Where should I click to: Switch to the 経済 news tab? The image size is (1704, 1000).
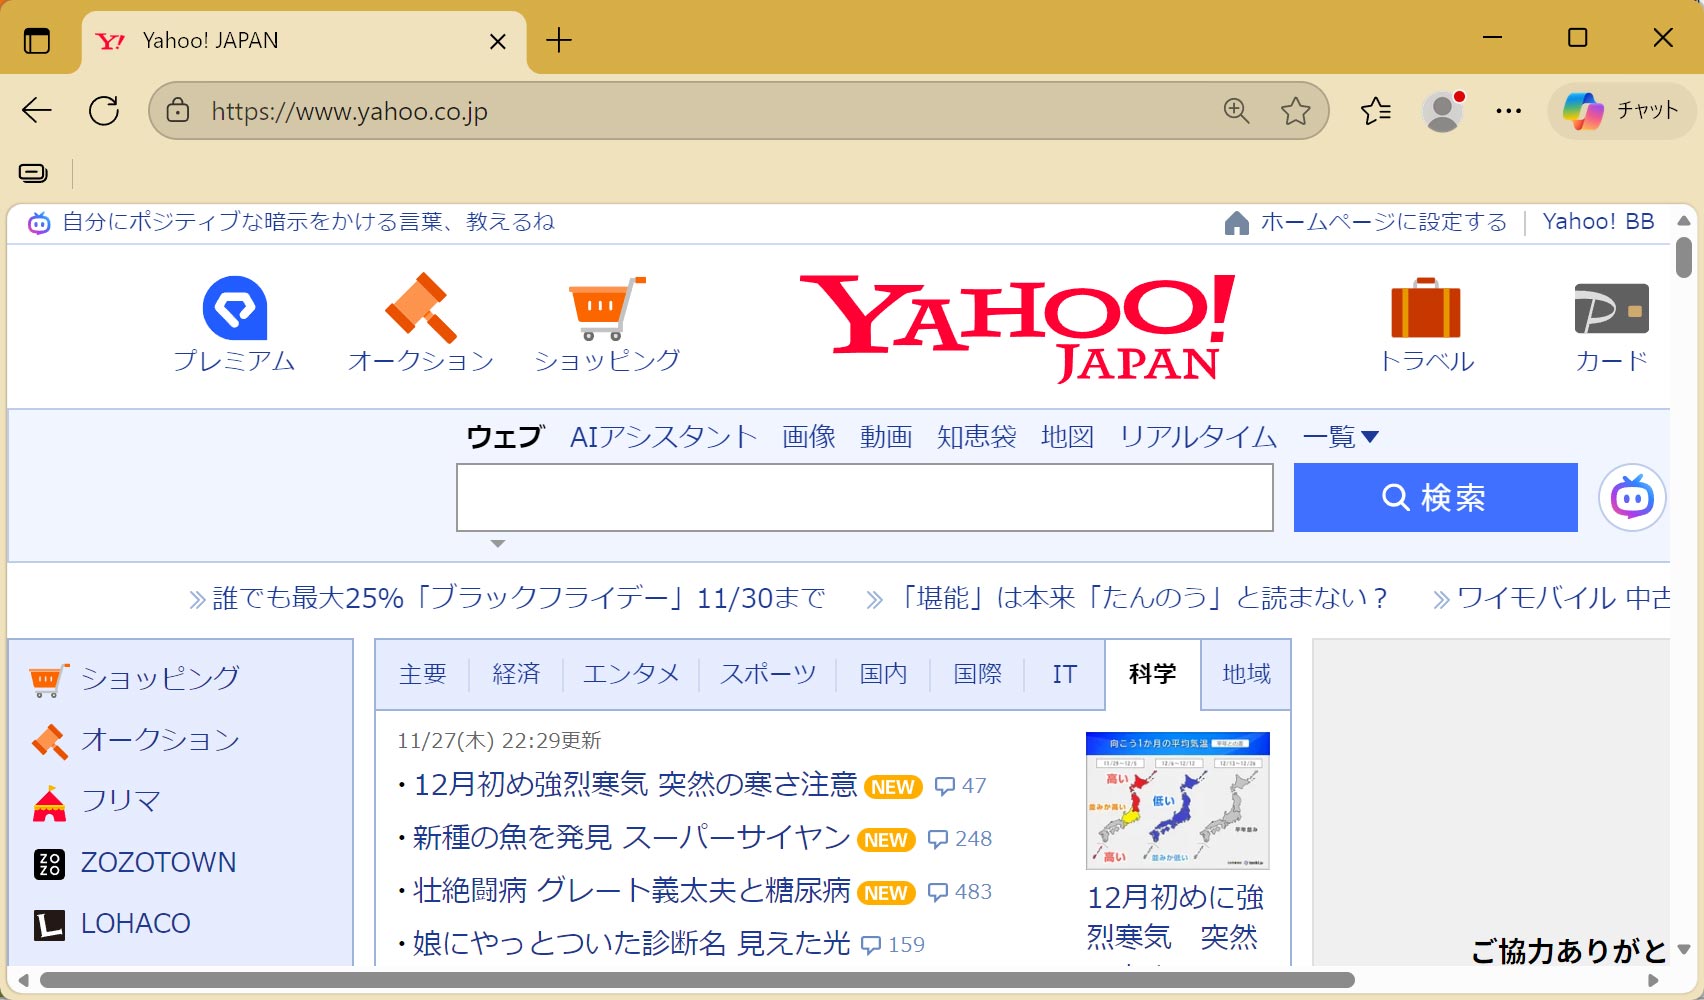(x=516, y=674)
